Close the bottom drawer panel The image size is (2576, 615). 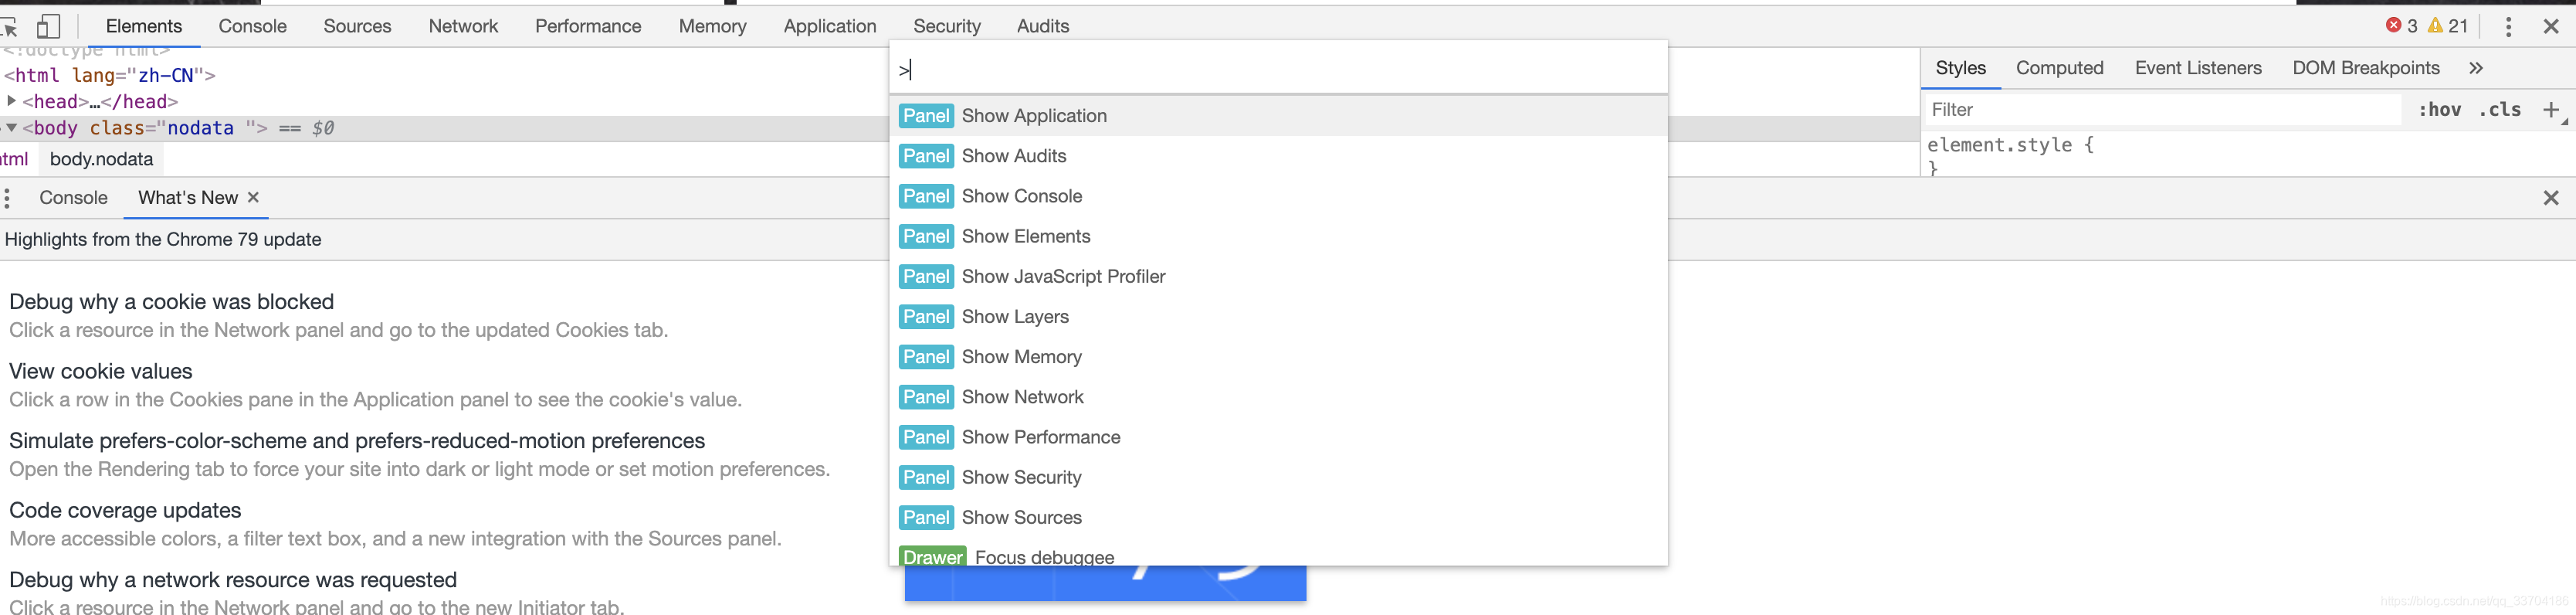[x=2551, y=198]
